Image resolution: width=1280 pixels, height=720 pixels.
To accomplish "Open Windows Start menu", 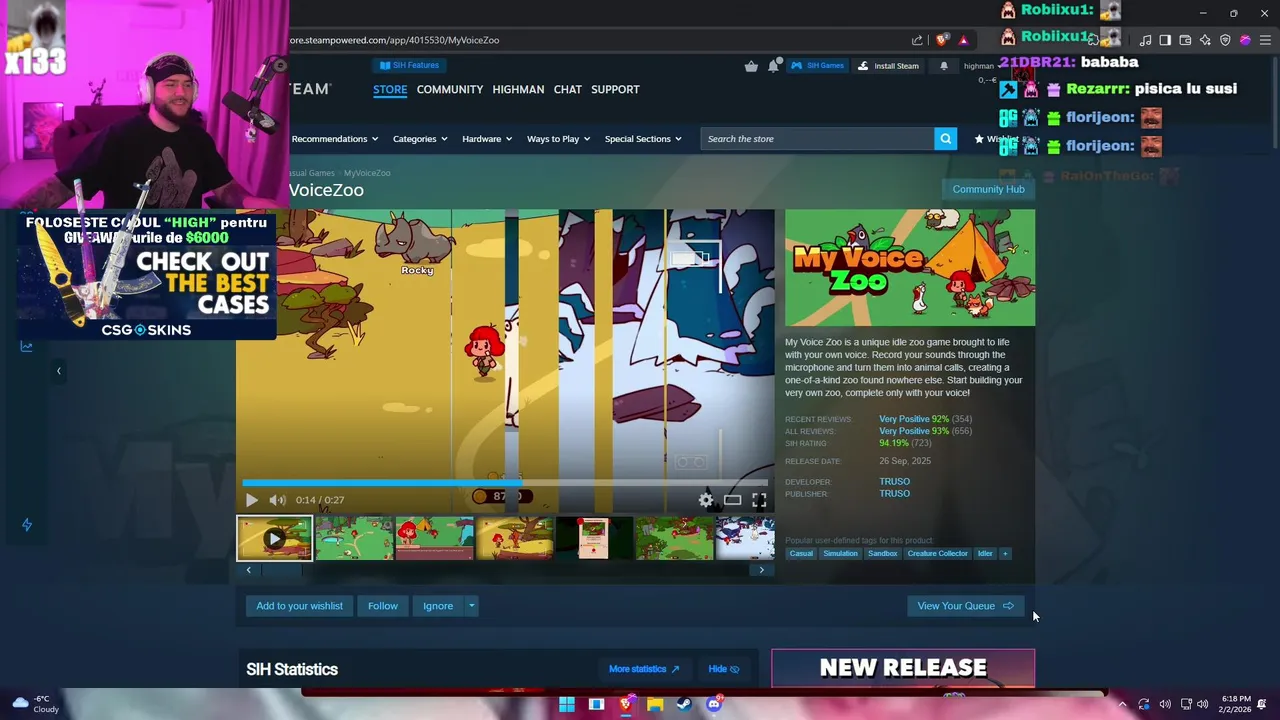I will (567, 704).
